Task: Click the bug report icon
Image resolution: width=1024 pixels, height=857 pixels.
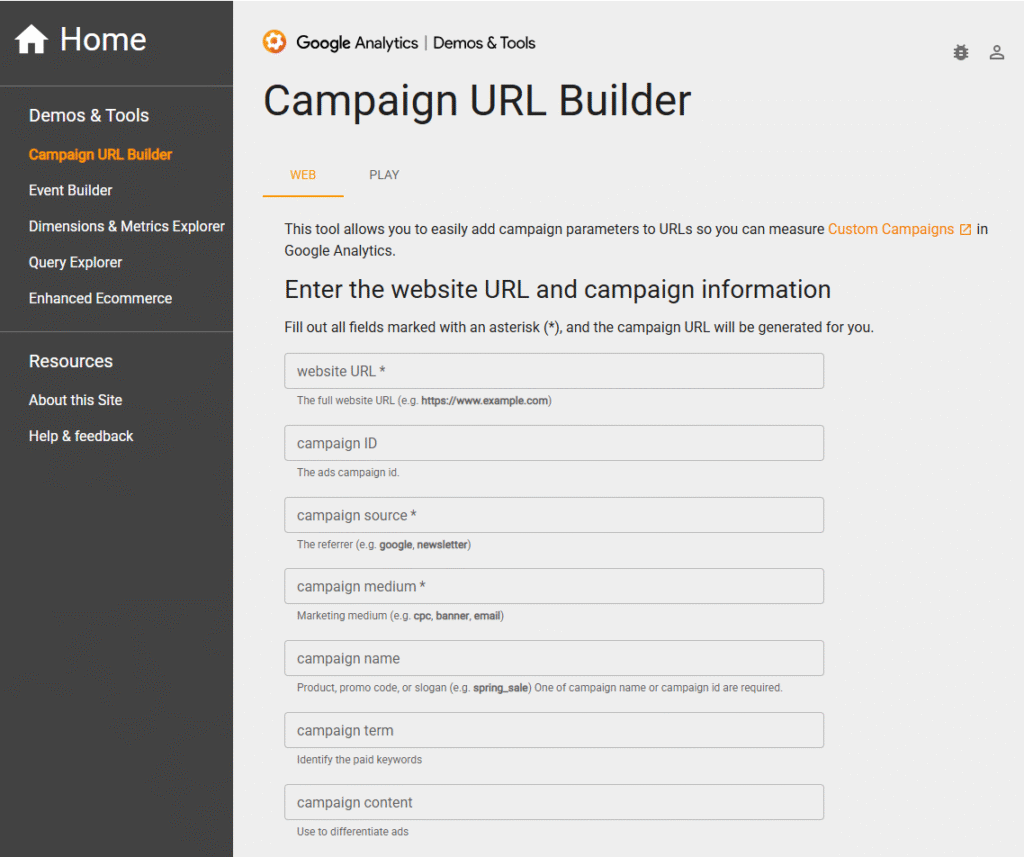Action: point(961,53)
